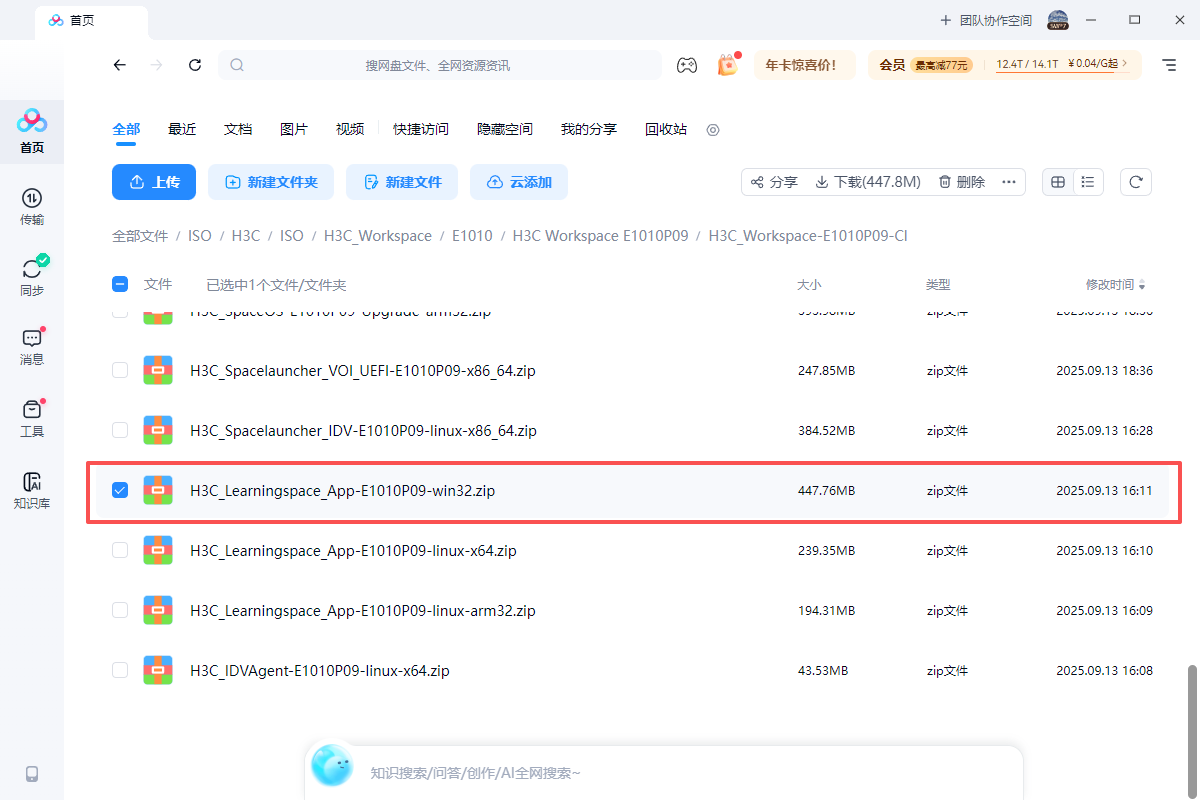Click the 搜网盘文件 search field

(x=440, y=65)
